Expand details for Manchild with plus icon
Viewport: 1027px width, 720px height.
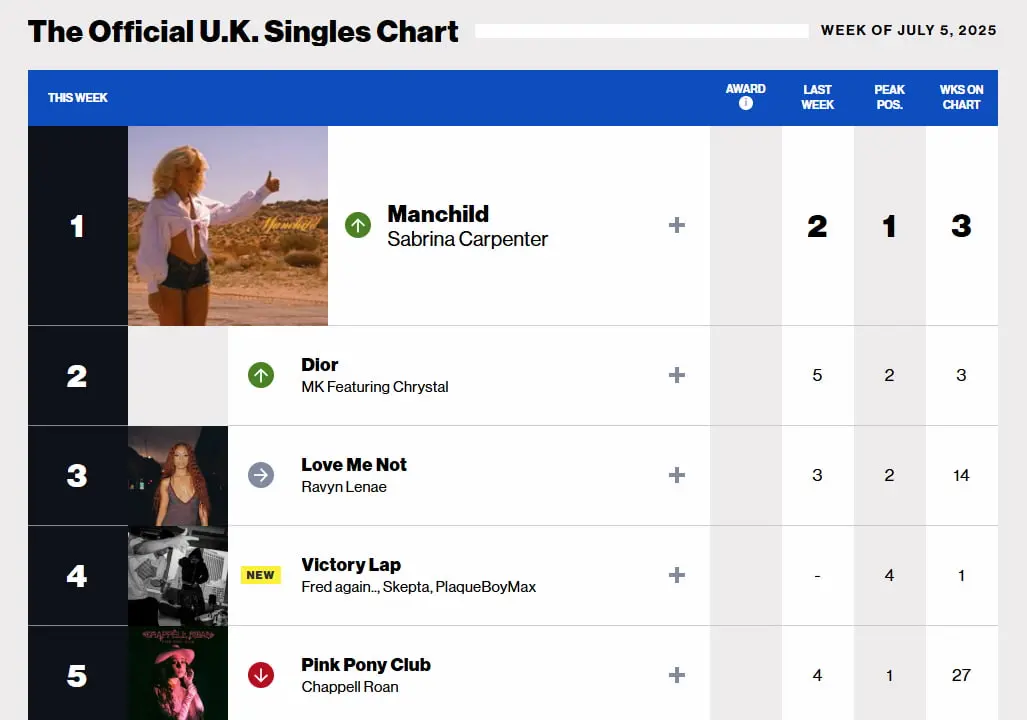tap(677, 225)
